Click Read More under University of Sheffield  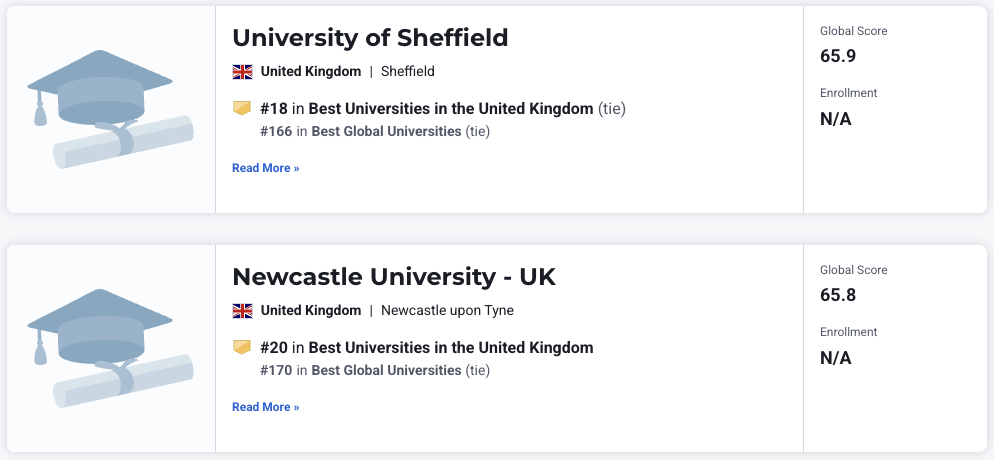point(265,168)
